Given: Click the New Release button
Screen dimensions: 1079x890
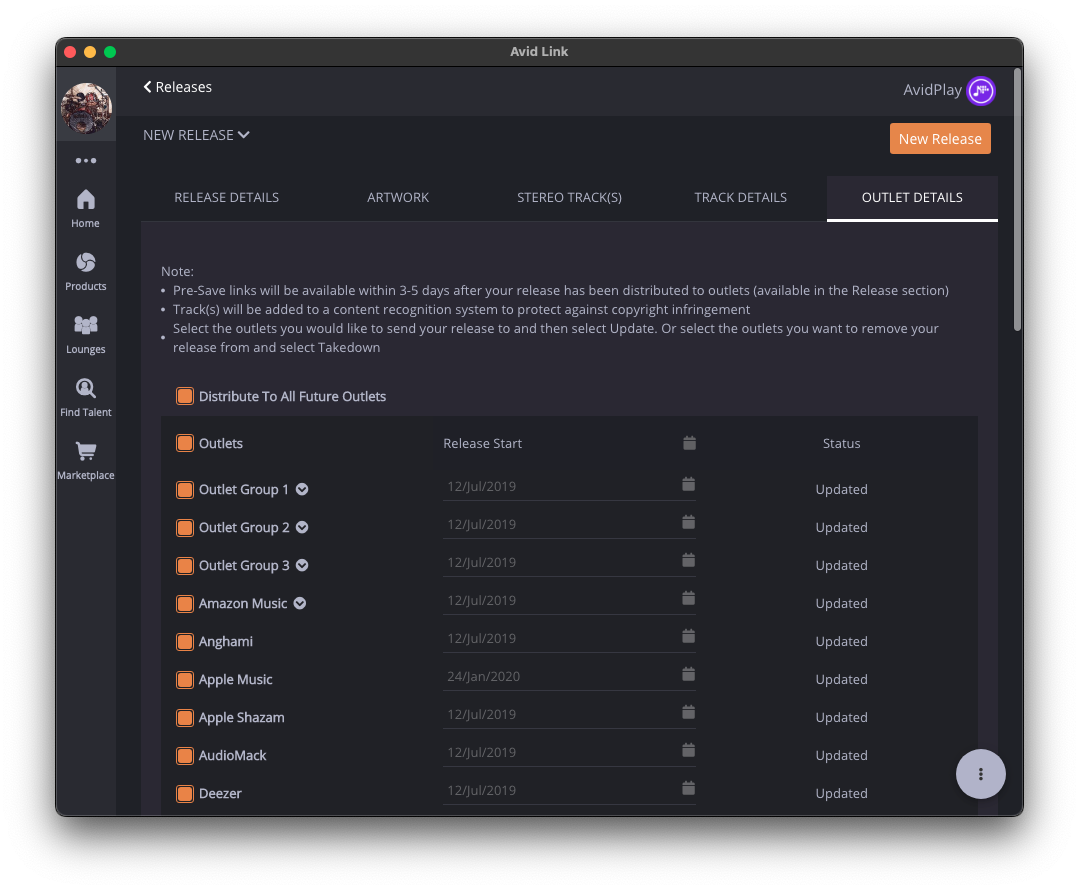Looking at the screenshot, I should tap(940, 138).
